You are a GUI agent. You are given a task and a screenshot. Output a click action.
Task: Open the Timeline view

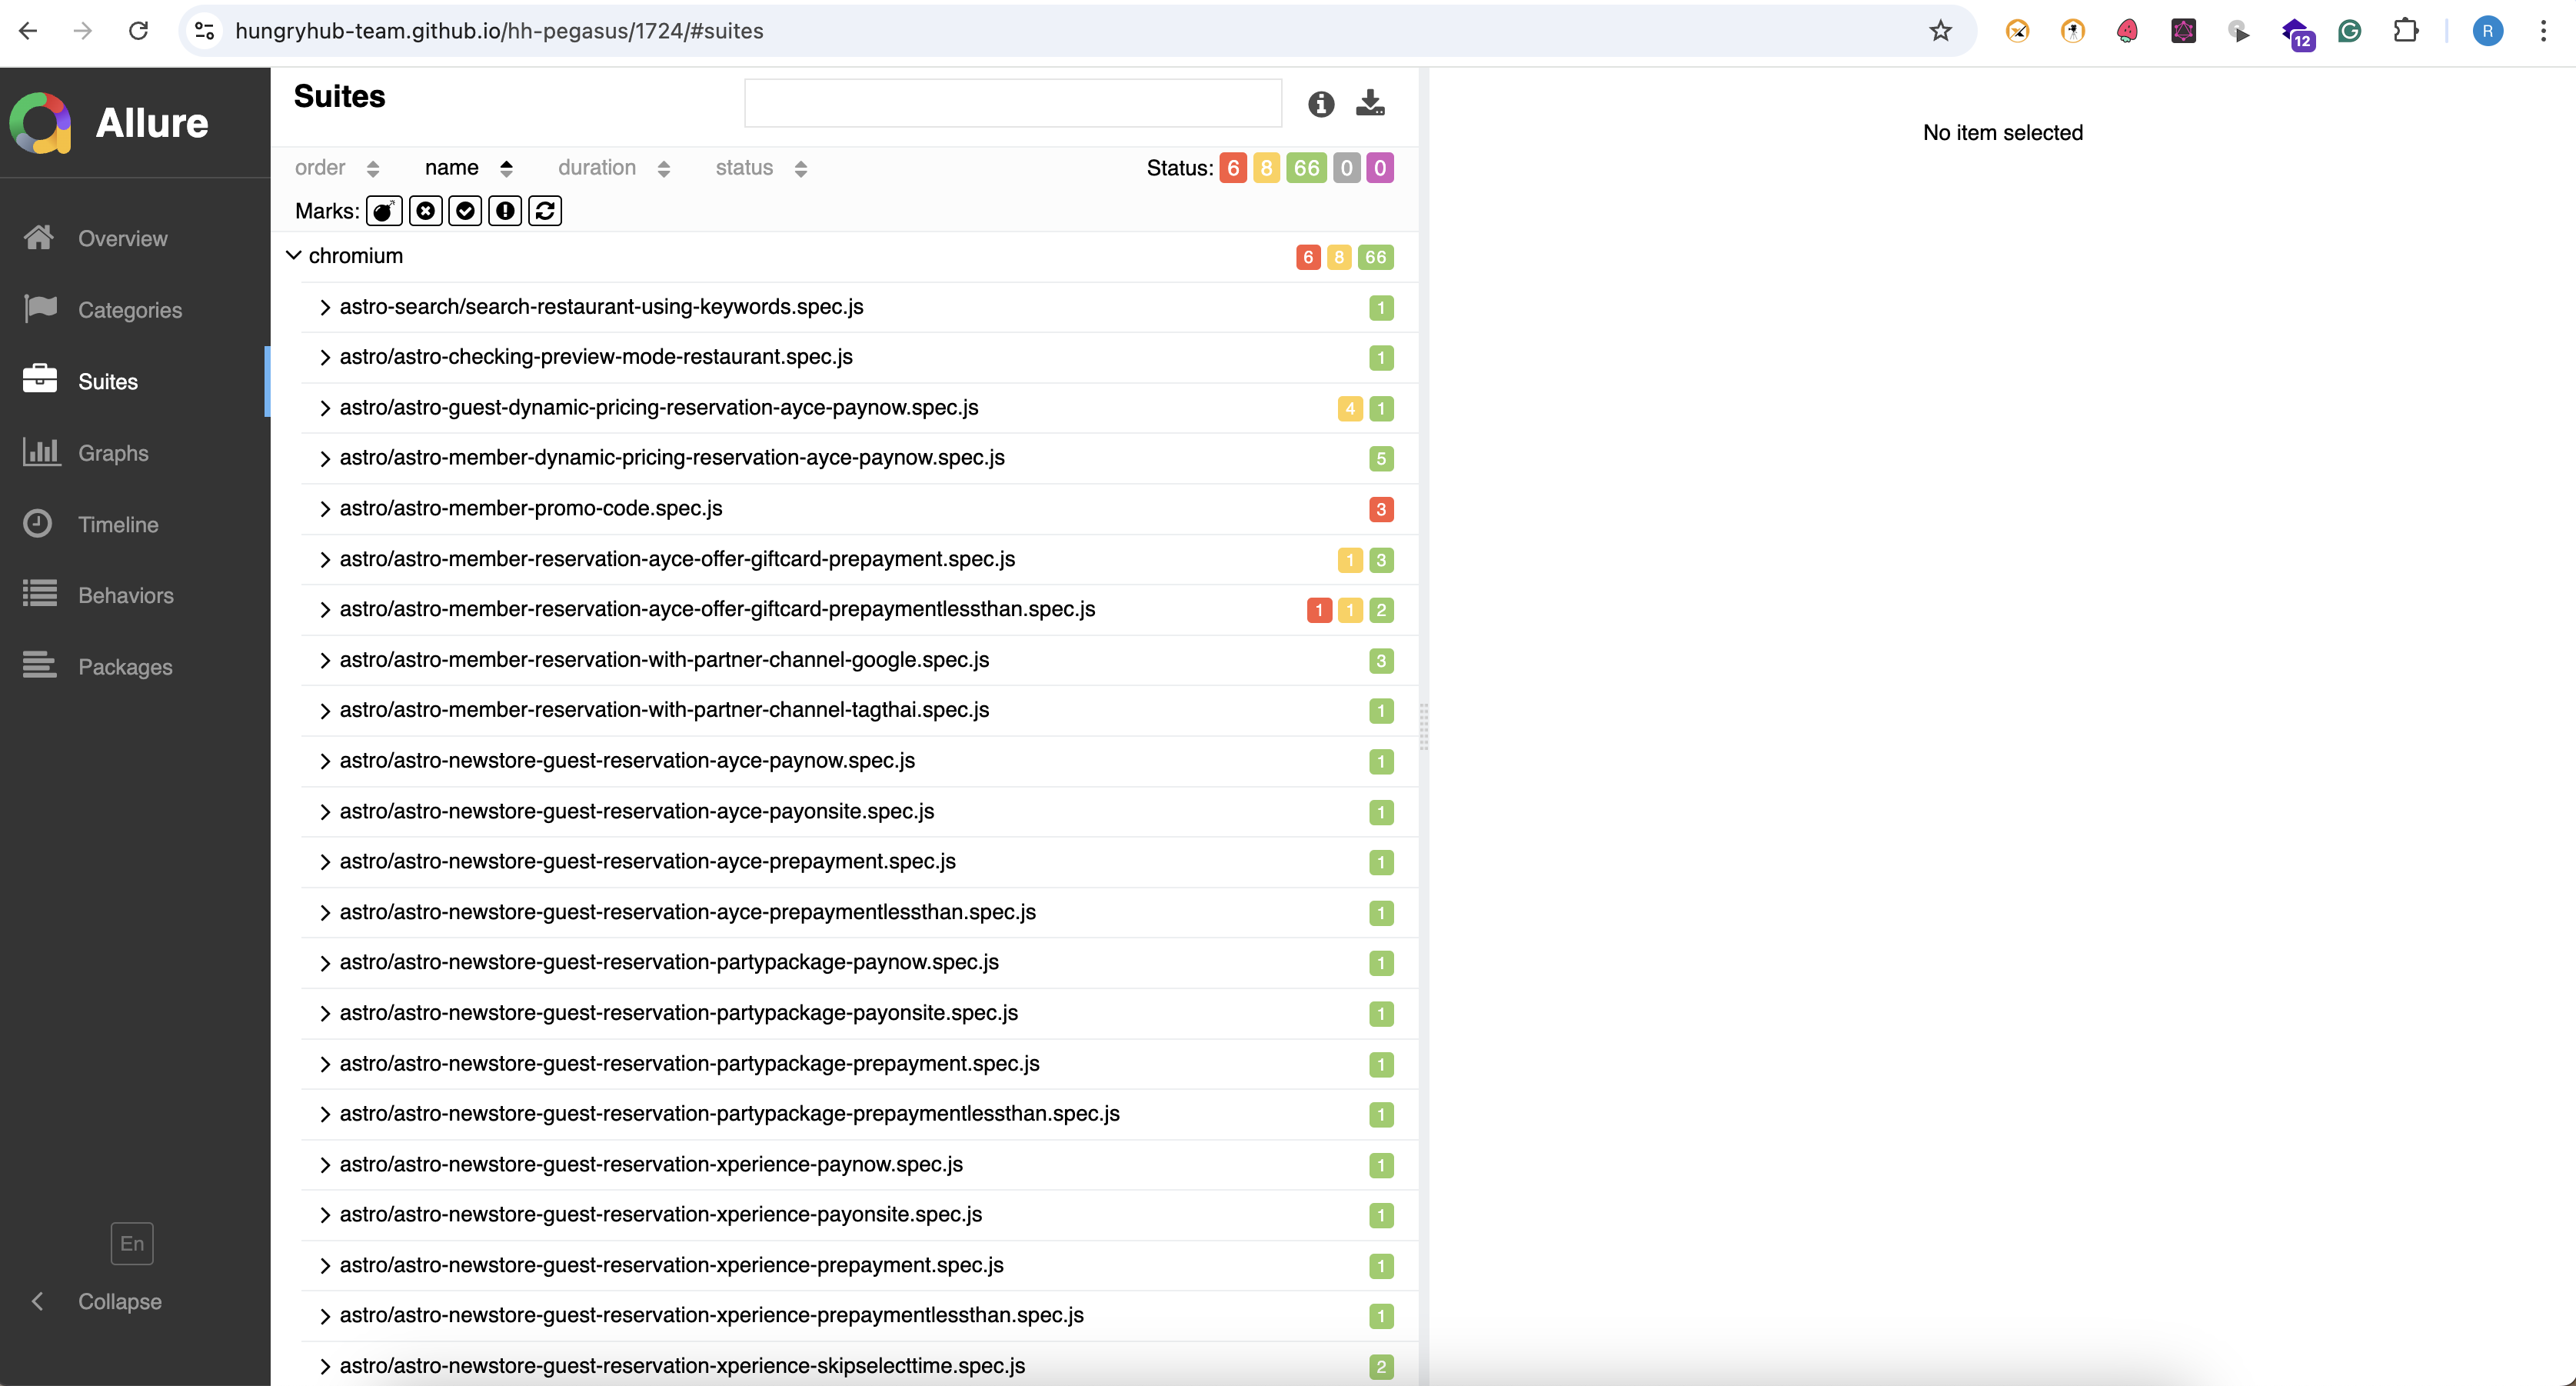point(118,524)
